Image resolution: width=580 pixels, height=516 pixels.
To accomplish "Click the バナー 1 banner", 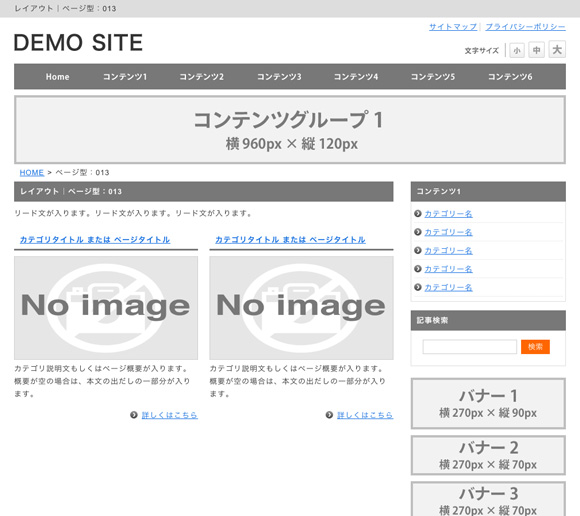I will tap(488, 404).
